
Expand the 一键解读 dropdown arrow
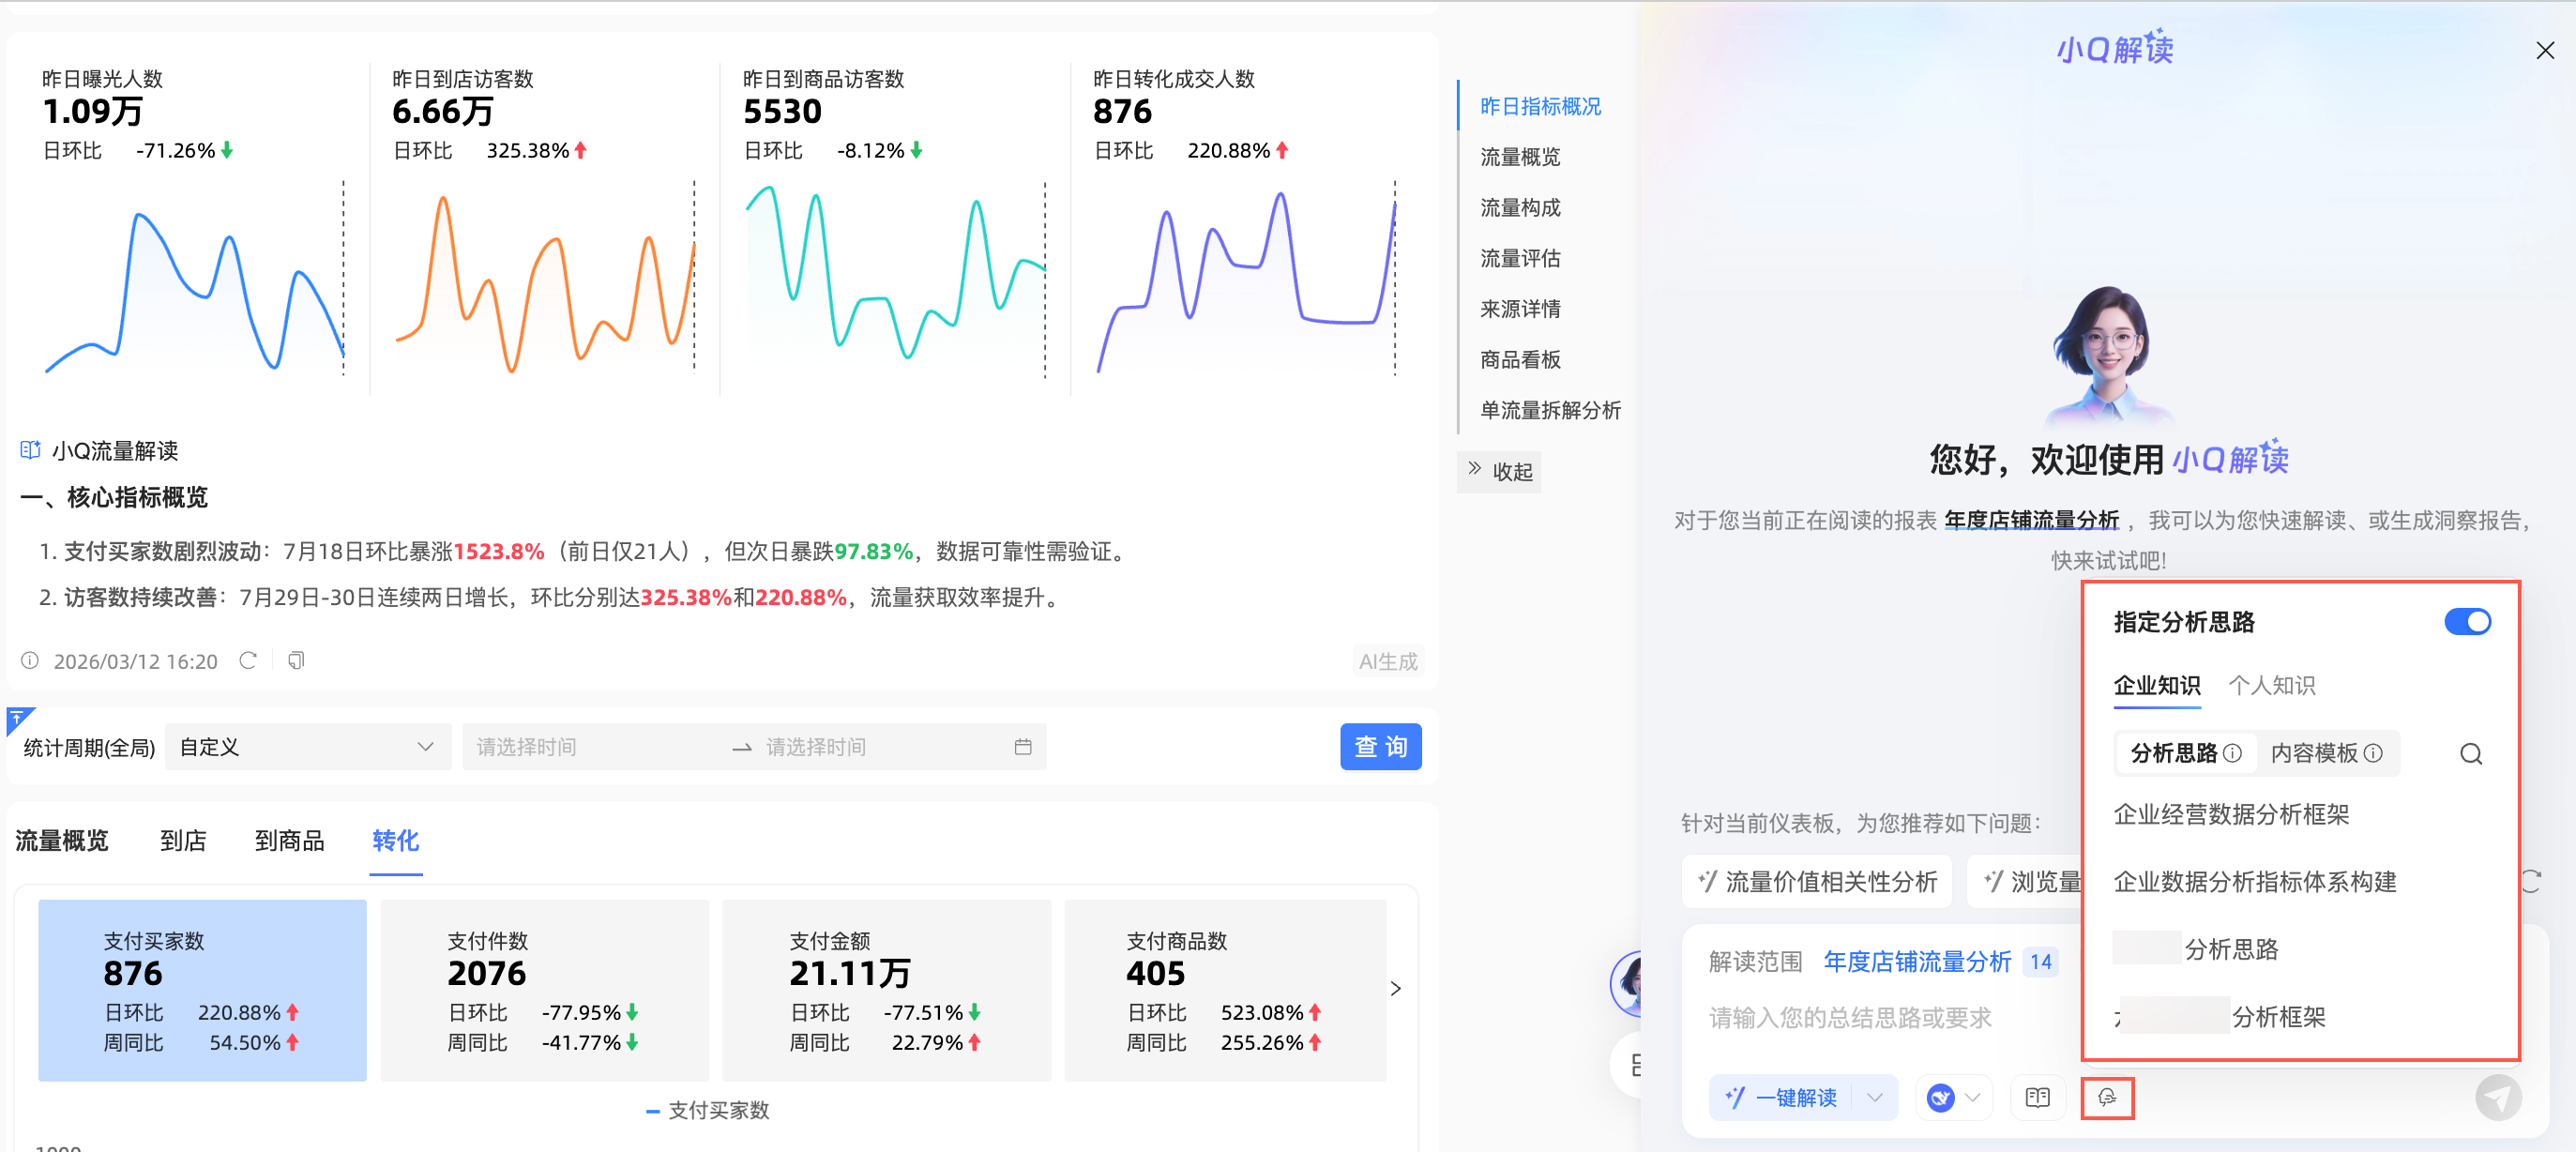(x=1875, y=1098)
